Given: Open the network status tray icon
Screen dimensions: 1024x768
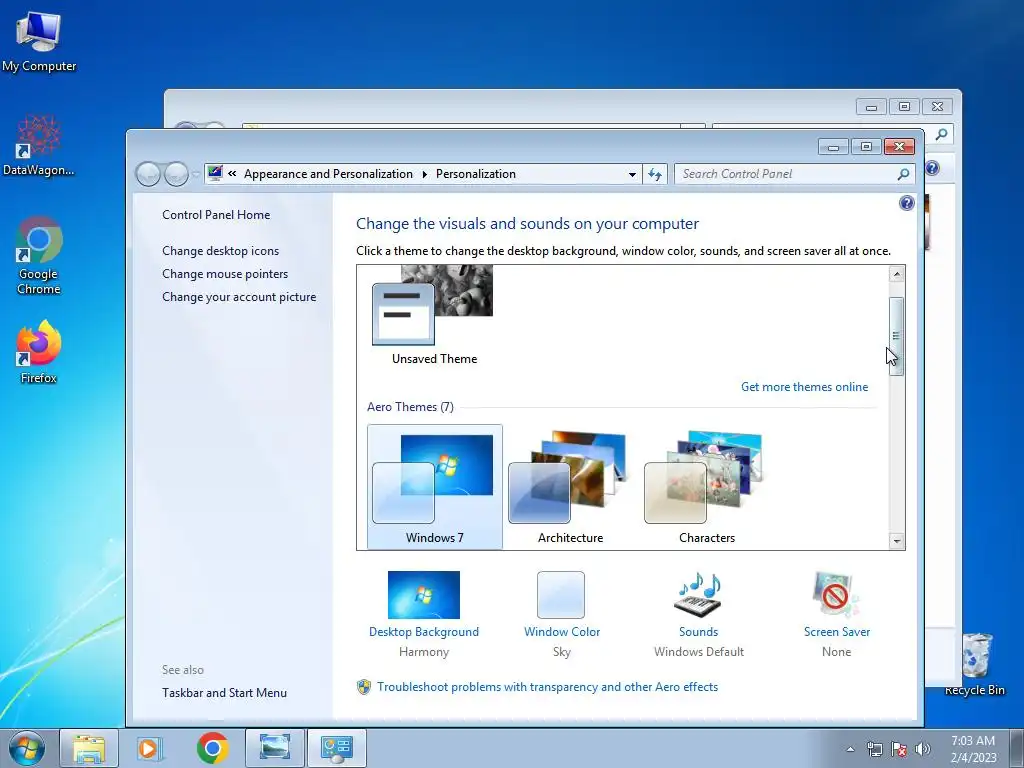Looking at the screenshot, I should [874, 749].
